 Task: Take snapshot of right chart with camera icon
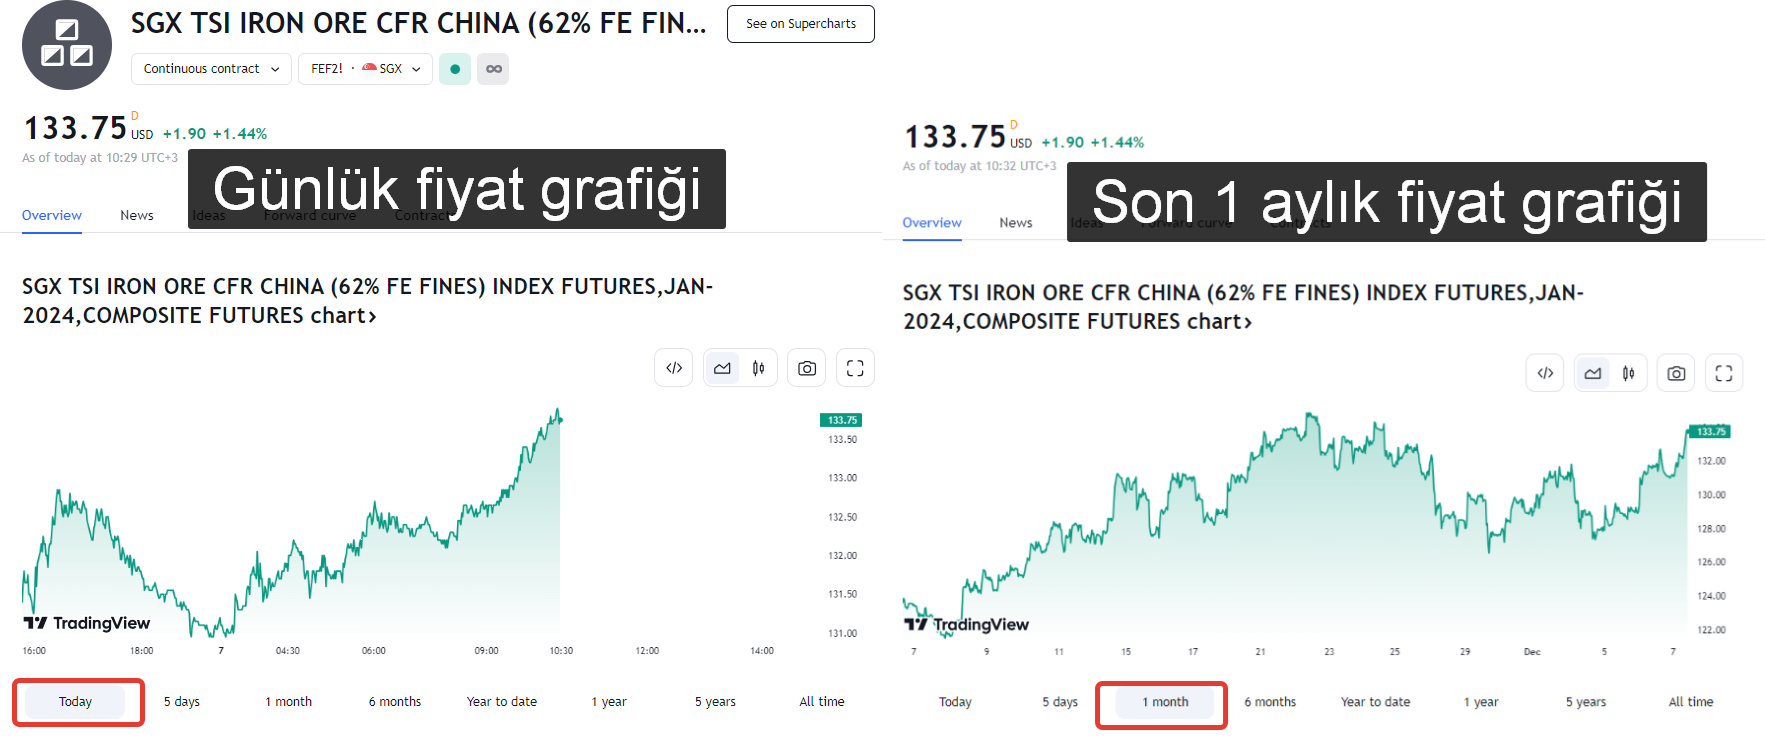click(x=1677, y=373)
